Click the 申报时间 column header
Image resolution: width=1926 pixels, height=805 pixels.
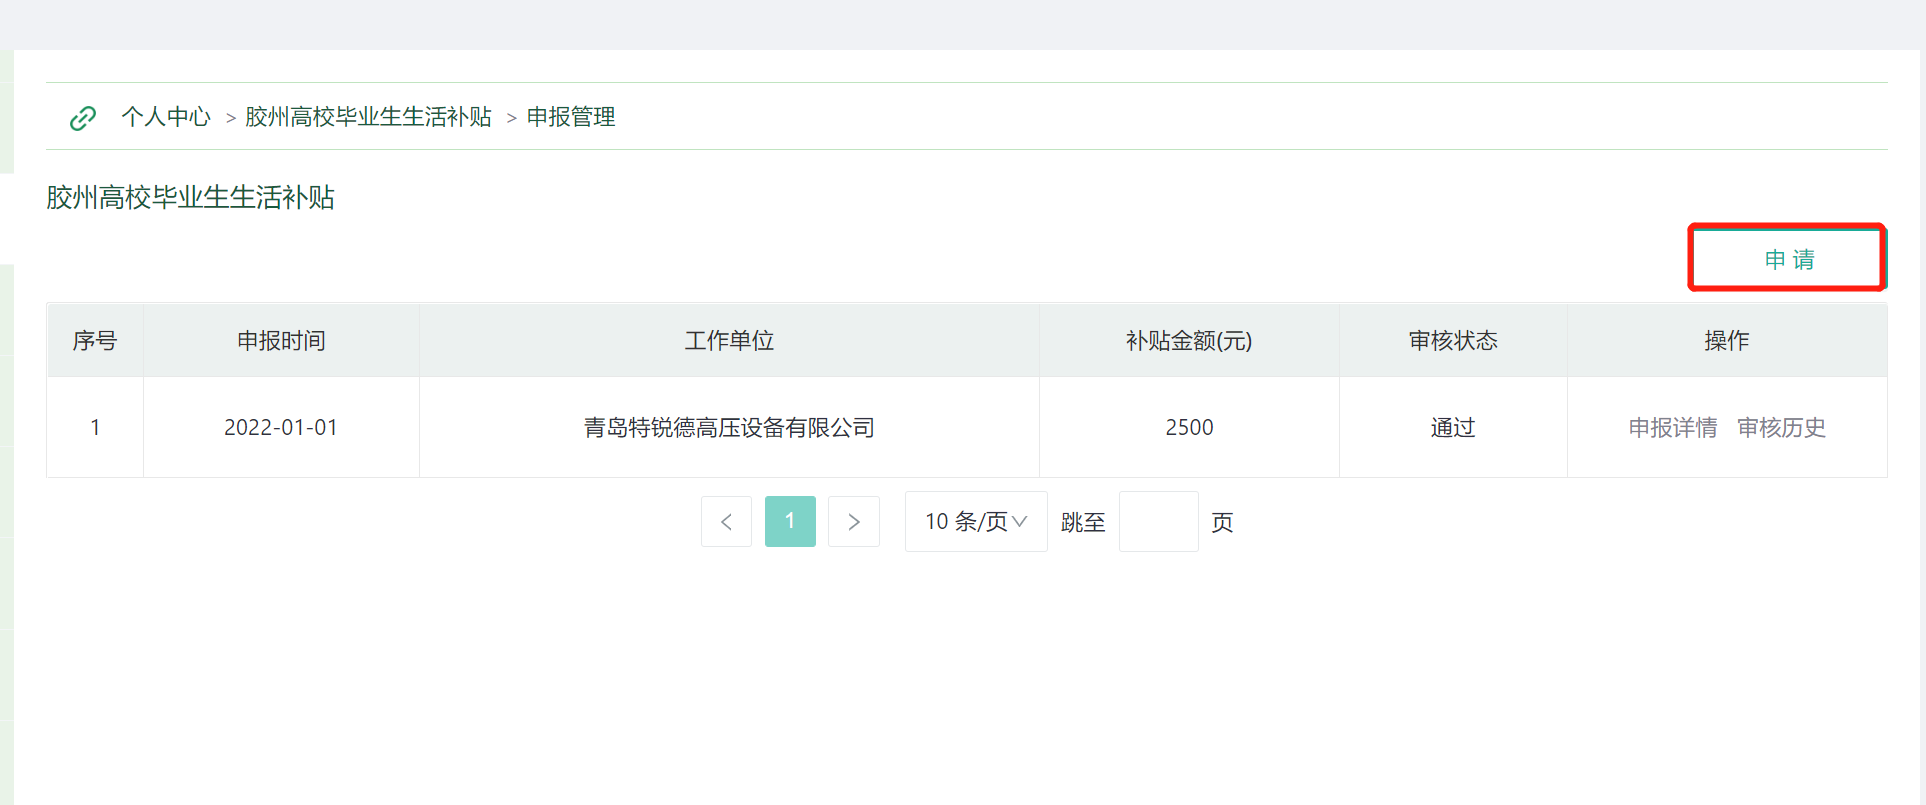click(281, 341)
